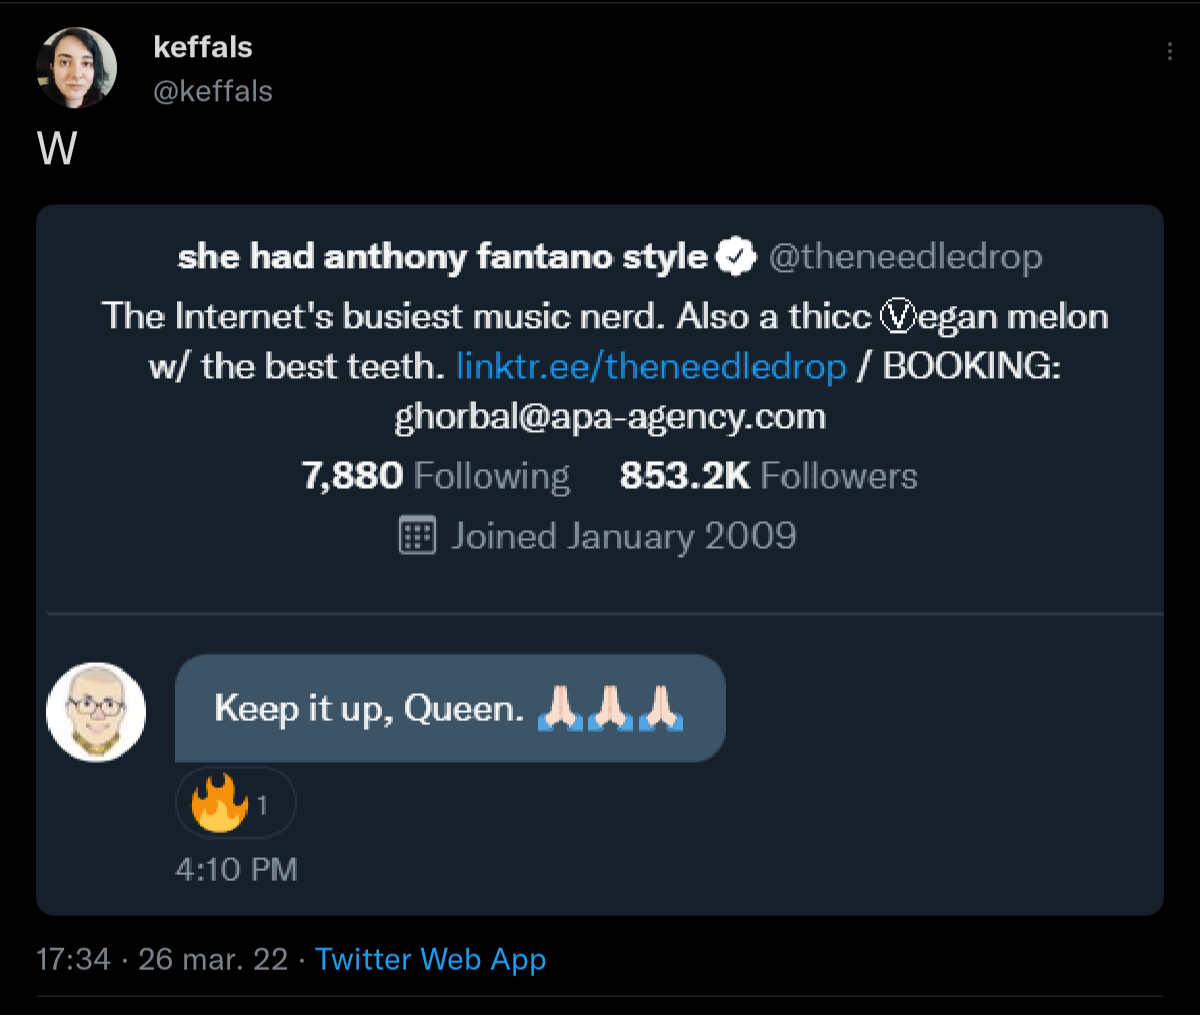This screenshot has width=1200, height=1015.
Task: Click the praying hands emojis in the message
Action: [x=610, y=708]
